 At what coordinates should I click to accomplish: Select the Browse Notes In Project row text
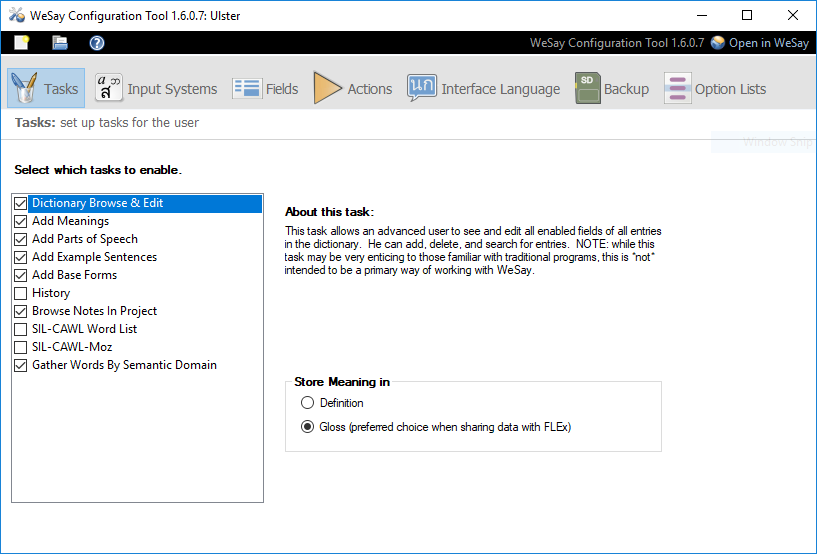click(x=94, y=311)
